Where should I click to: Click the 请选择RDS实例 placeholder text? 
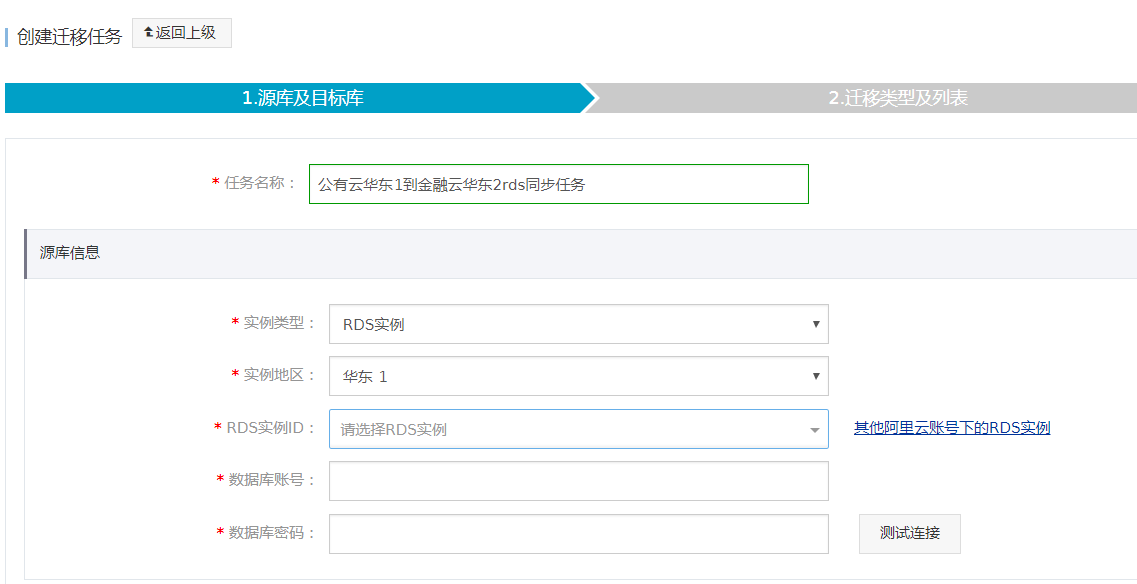[394, 430]
